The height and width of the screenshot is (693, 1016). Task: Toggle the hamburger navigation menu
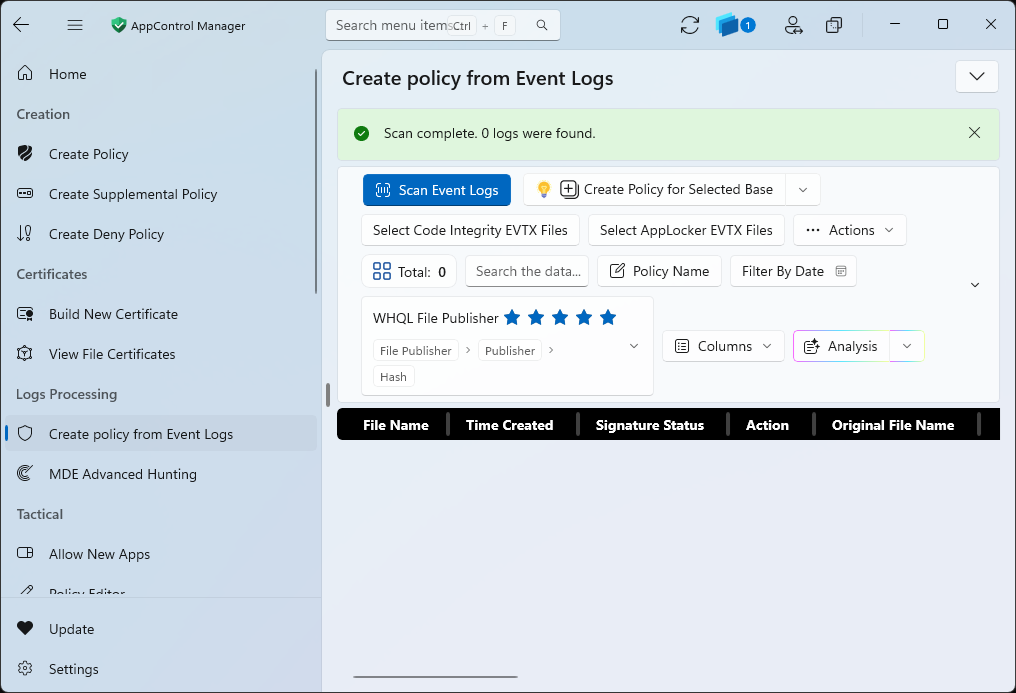tap(75, 25)
